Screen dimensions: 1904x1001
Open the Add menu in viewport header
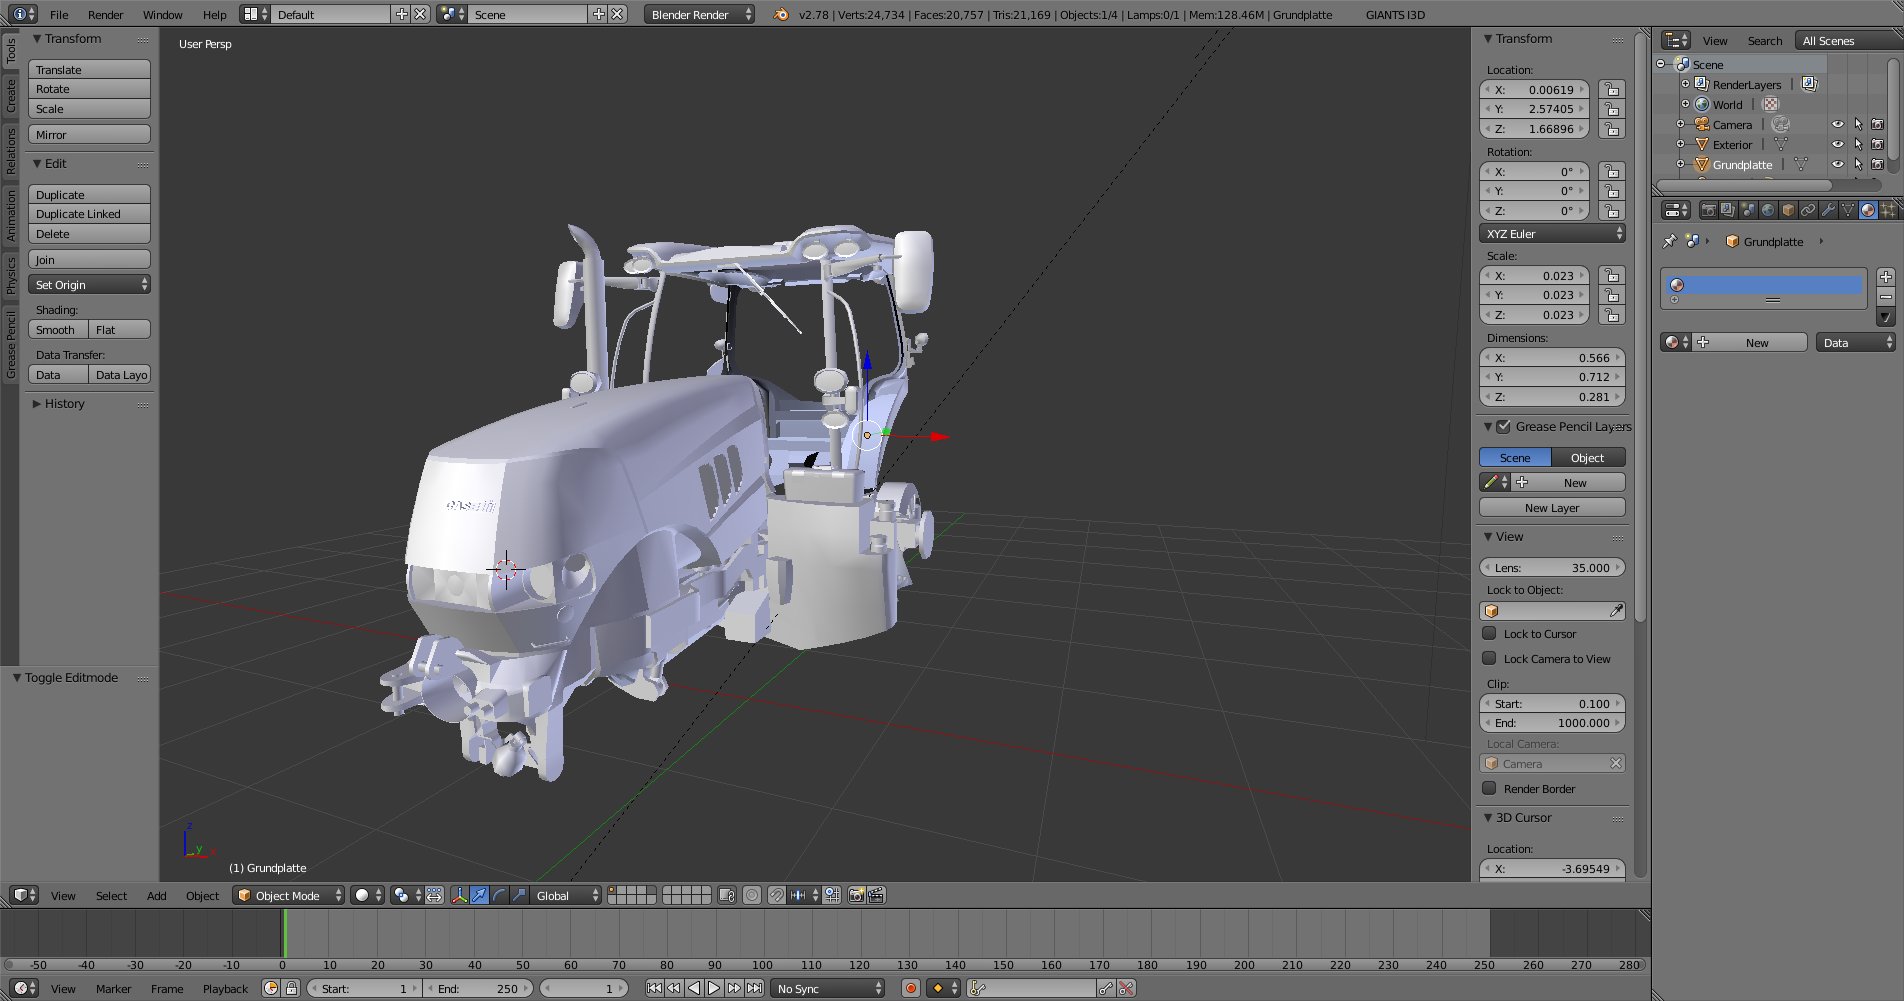[x=156, y=895]
